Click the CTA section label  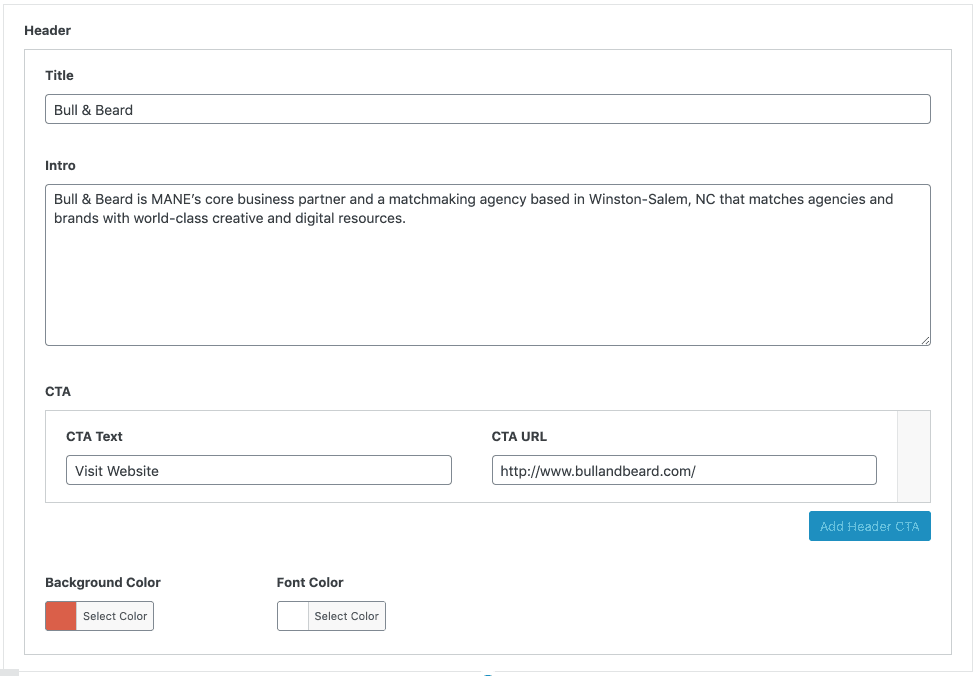coord(58,392)
